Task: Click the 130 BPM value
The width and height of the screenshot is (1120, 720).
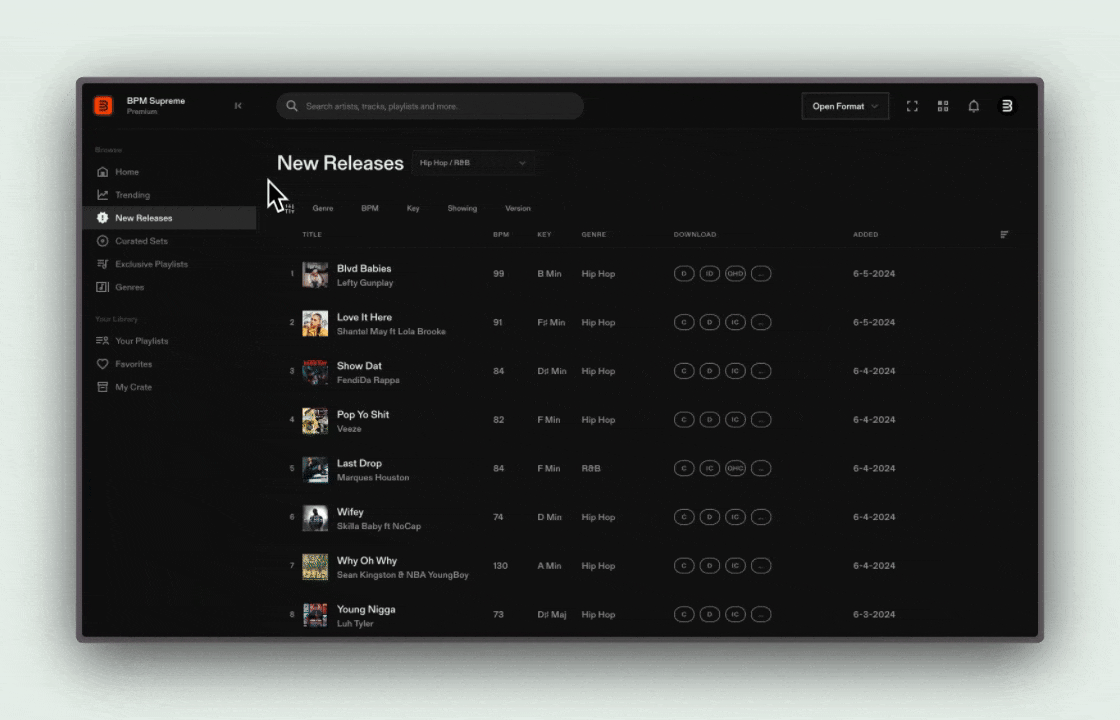Action: (x=500, y=565)
